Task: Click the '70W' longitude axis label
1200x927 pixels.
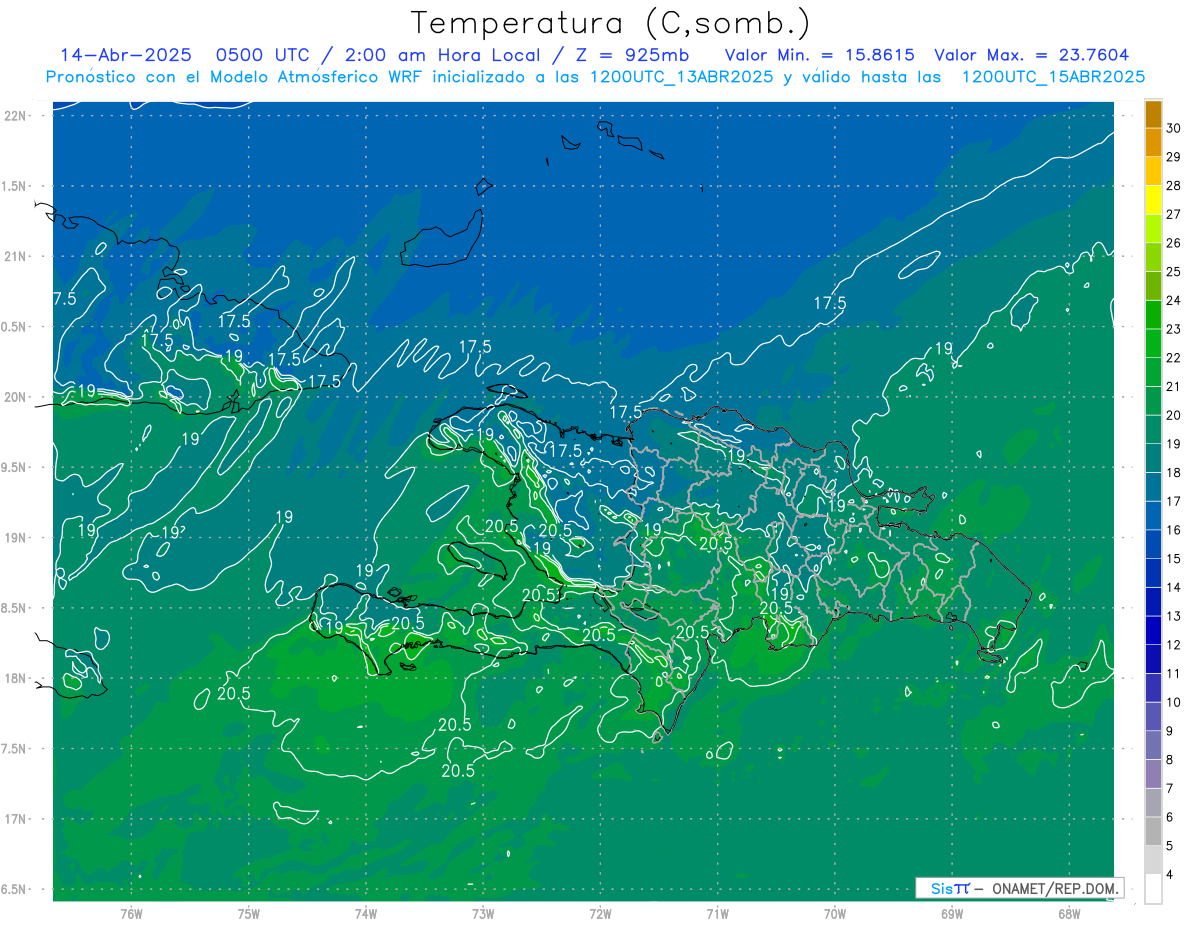Action: tap(835, 913)
